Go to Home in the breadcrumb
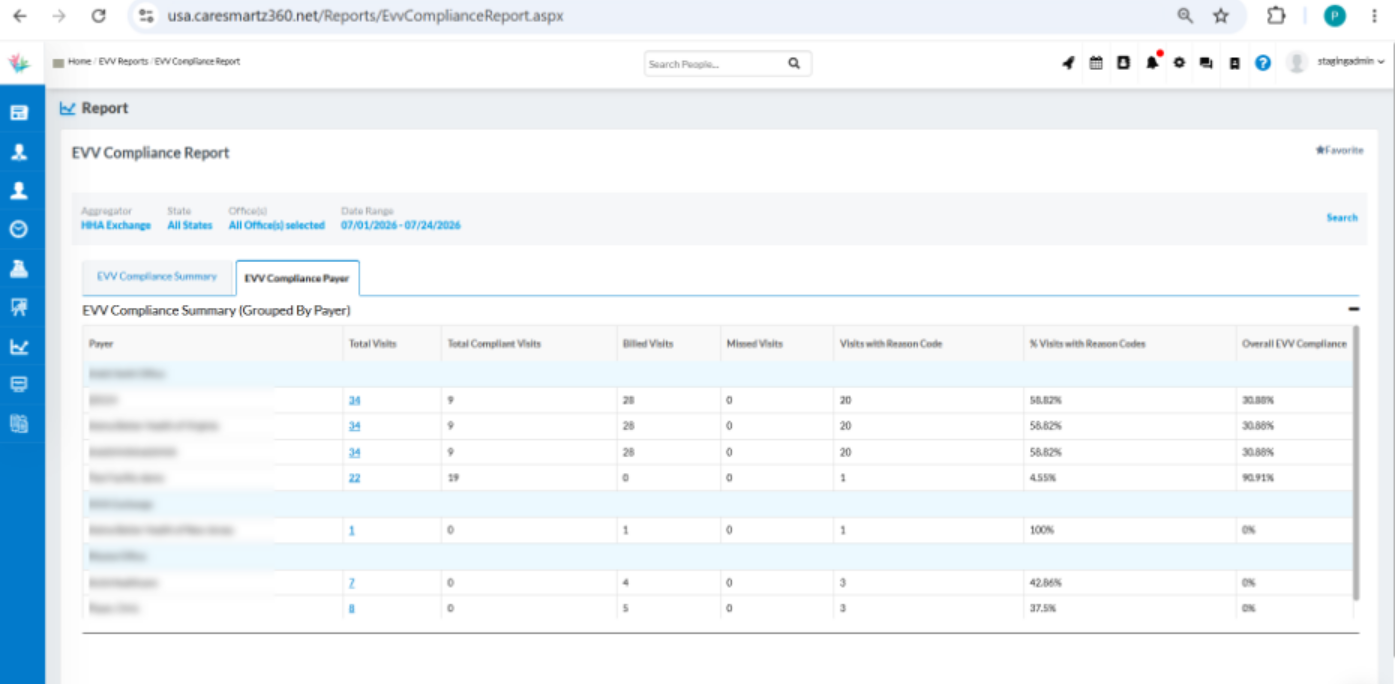 (79, 62)
